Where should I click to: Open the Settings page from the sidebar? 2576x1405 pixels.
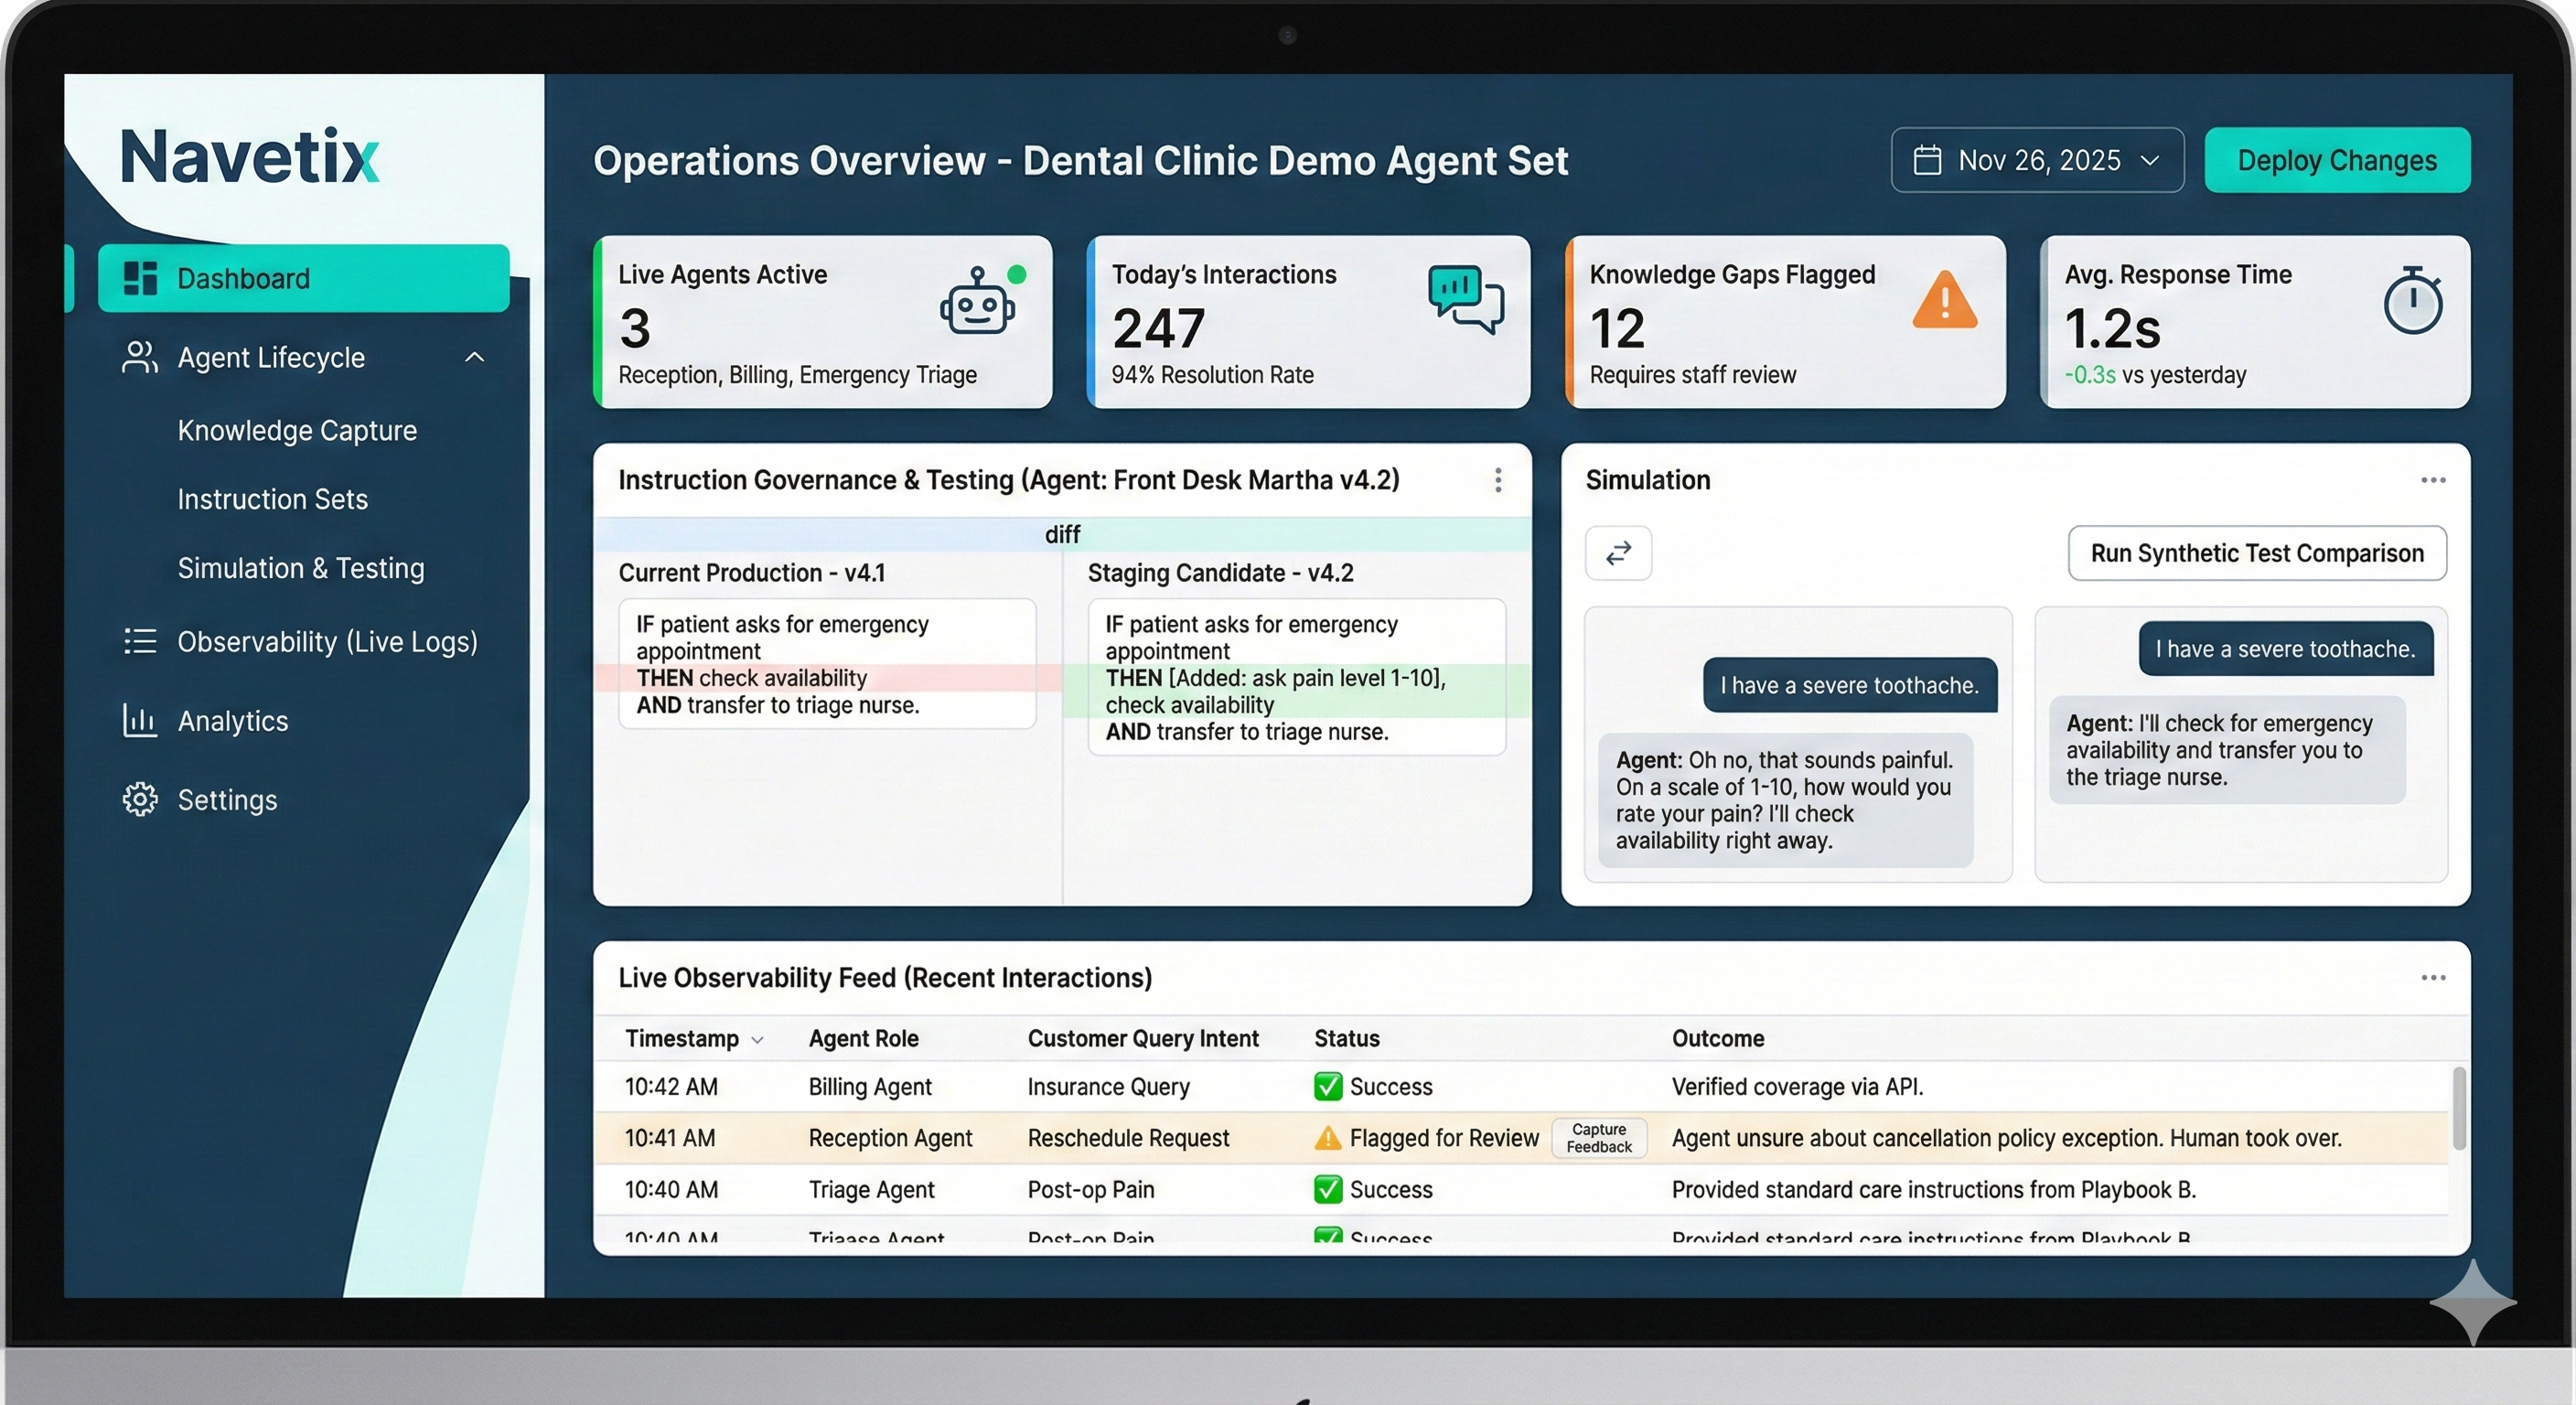click(x=226, y=799)
